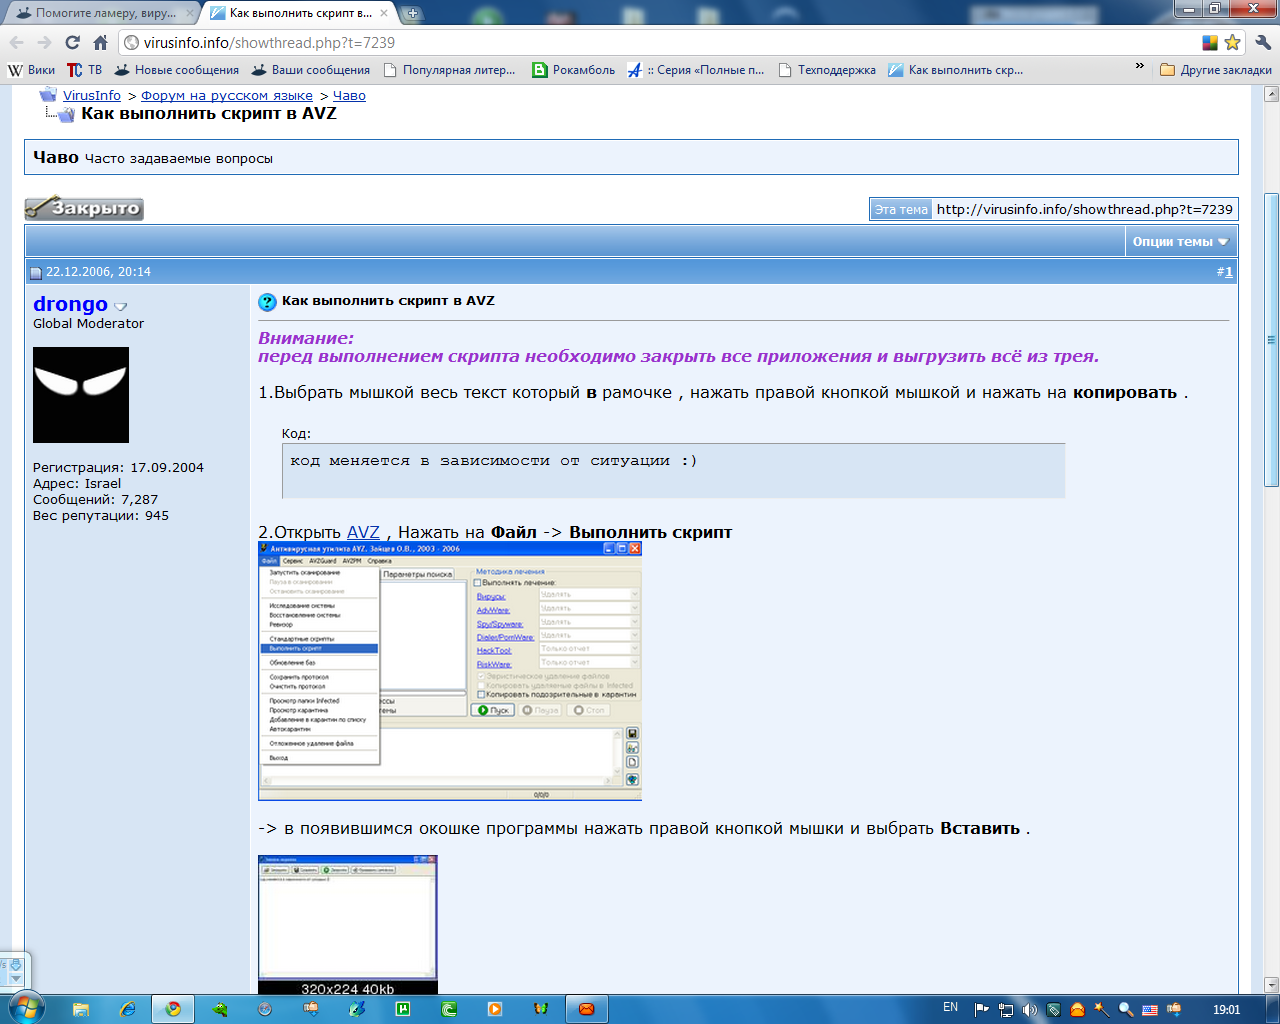Click orange play-button taskbar icon
This screenshot has height=1024, width=1280.
click(x=495, y=1009)
